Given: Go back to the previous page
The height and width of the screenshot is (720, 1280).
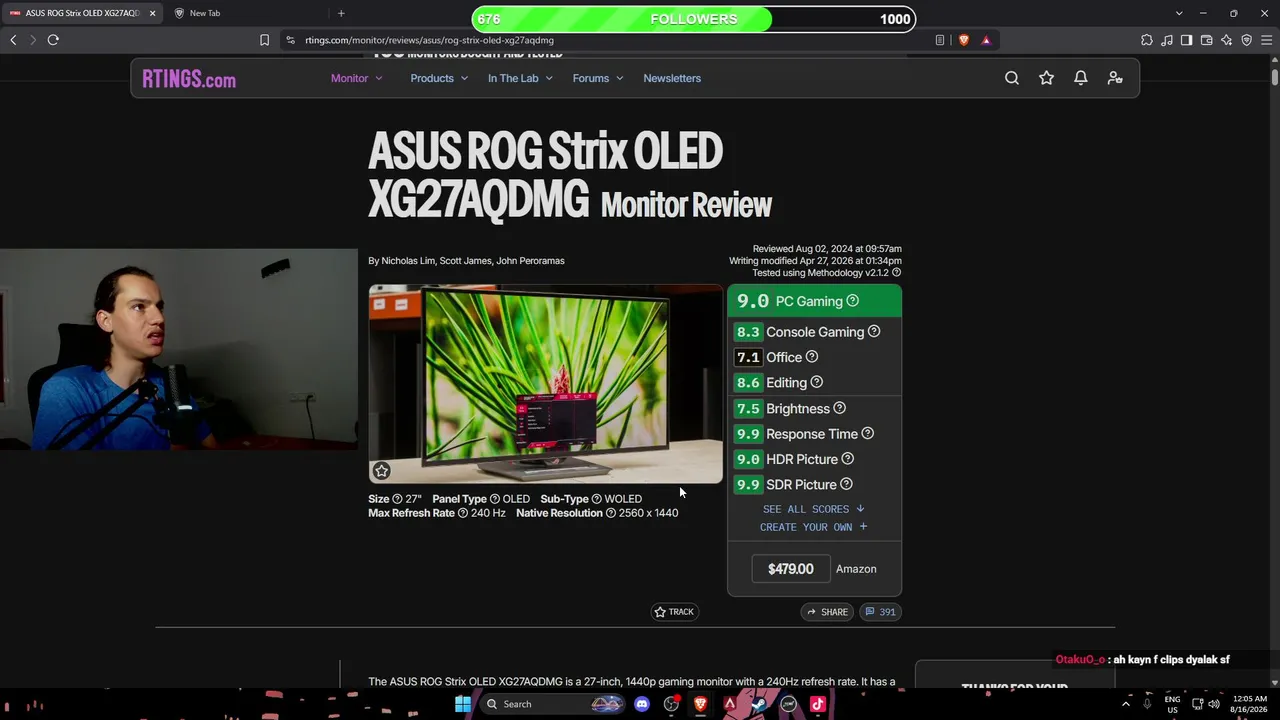Looking at the screenshot, I should pyautogui.click(x=13, y=40).
